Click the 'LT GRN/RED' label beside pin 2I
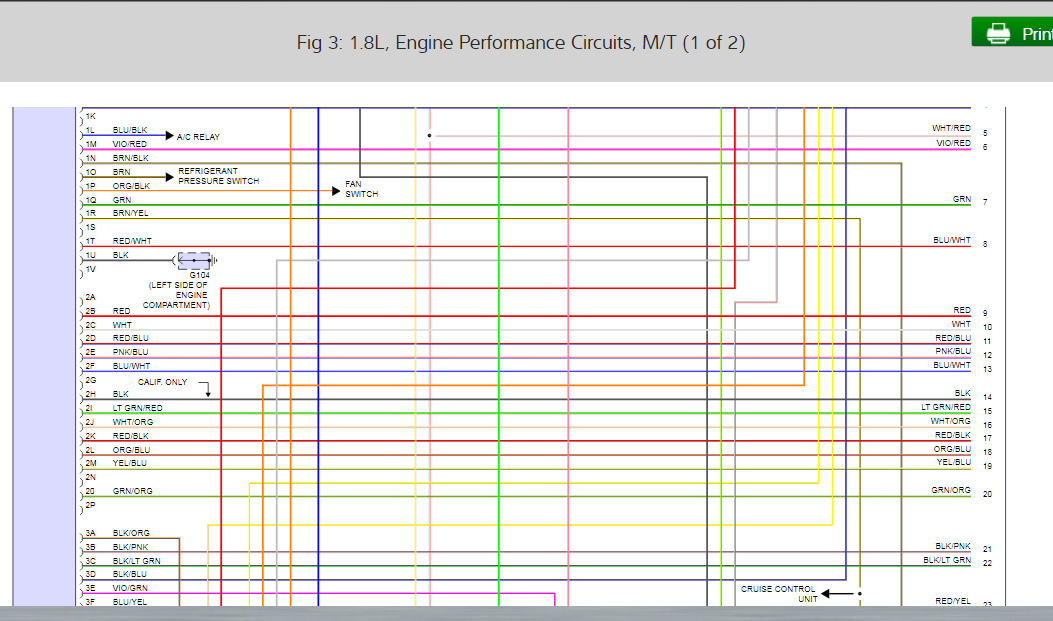Screen dimensions: 1053x621 (138, 408)
